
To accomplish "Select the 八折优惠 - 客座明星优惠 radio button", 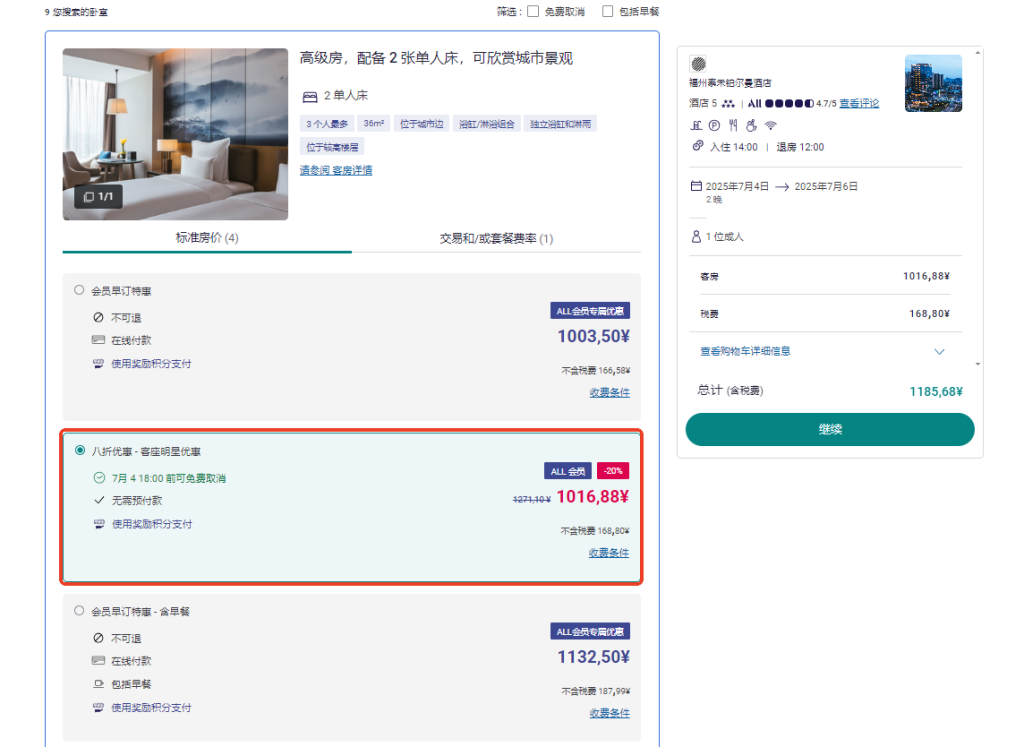I will pos(80,451).
